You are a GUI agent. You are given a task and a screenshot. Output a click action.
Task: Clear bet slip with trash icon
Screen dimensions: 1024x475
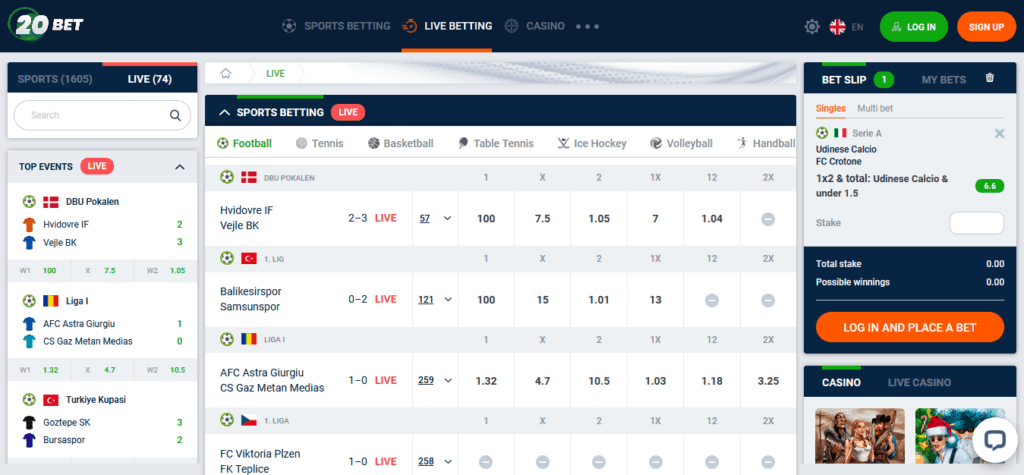tap(989, 78)
